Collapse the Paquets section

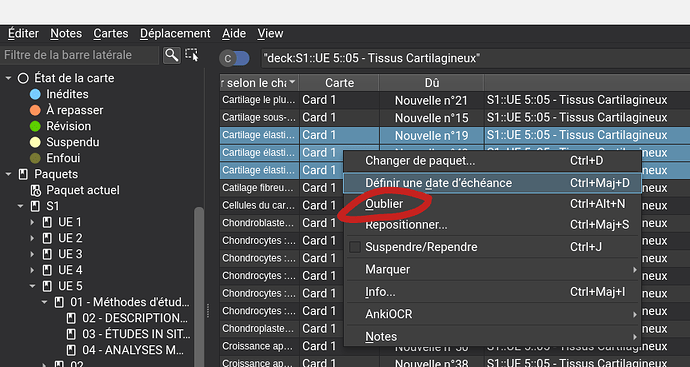pos(8,174)
